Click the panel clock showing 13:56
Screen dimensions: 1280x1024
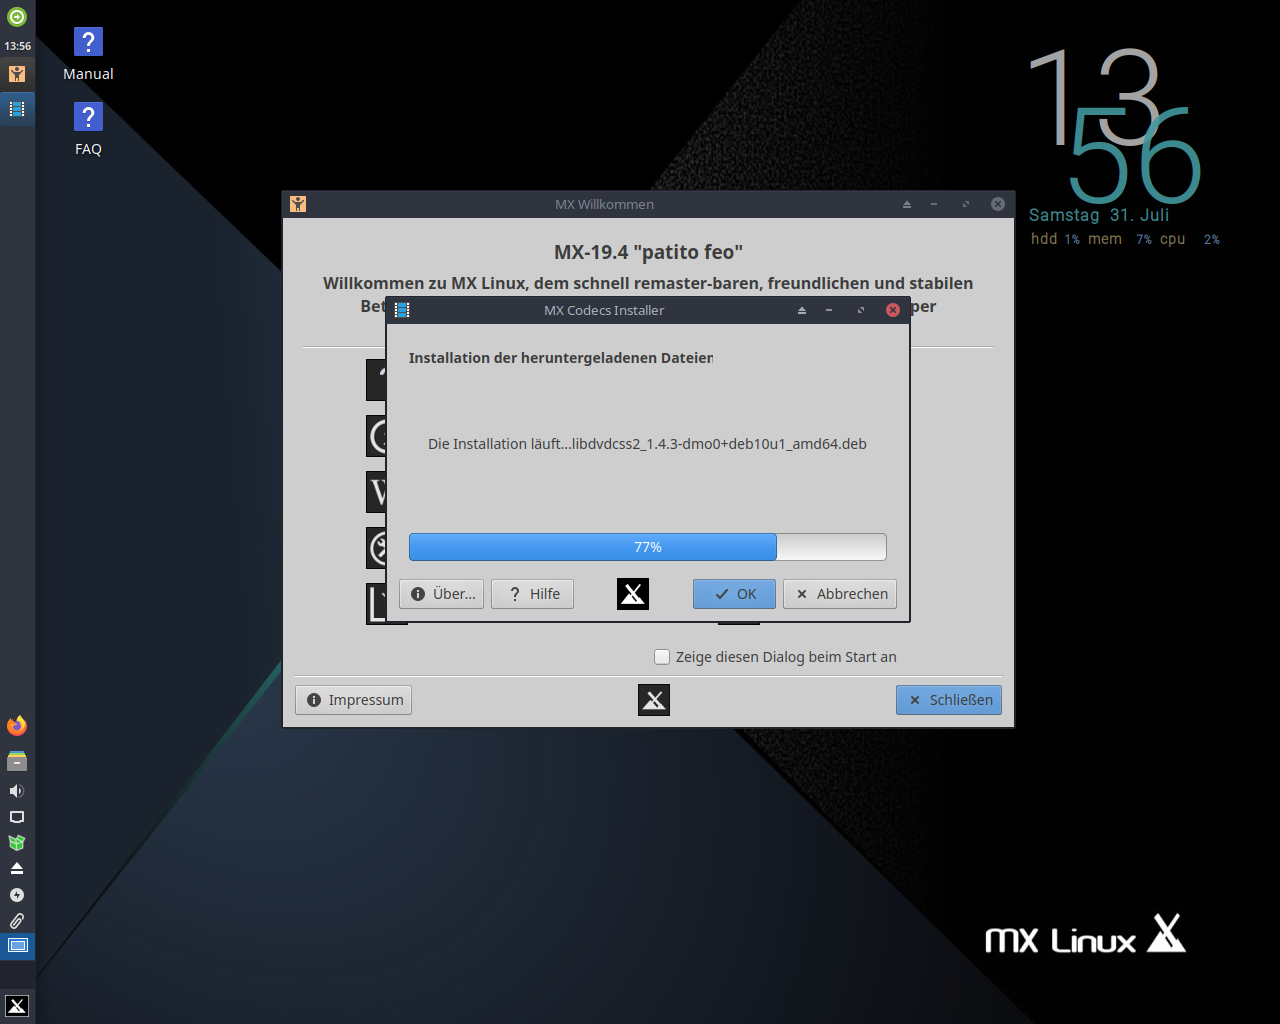point(17,46)
